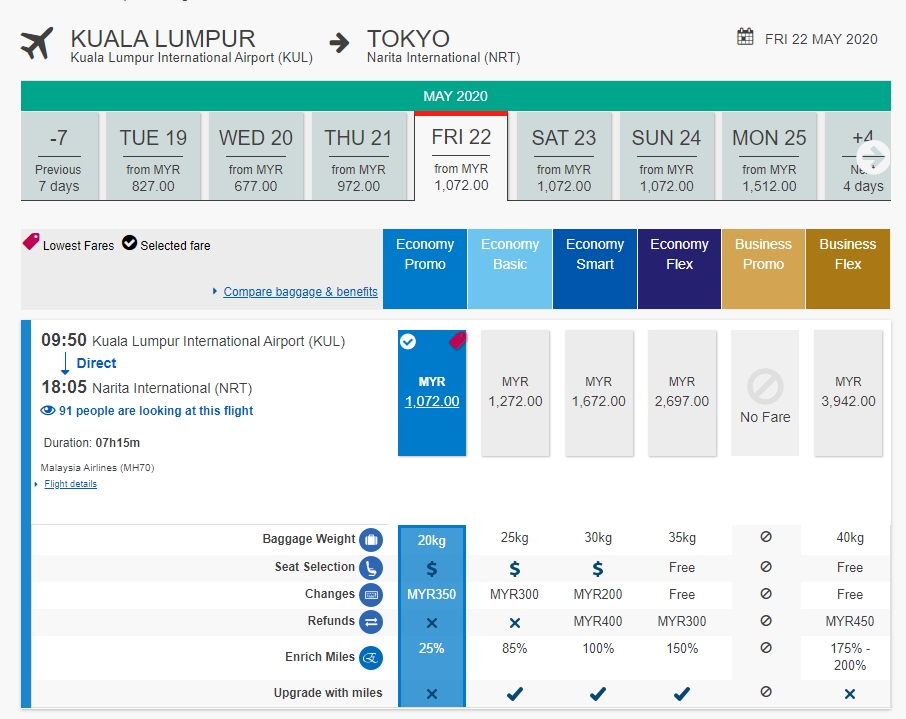Click the Refunds arrows icon
This screenshot has height=719, width=906.
pos(370,622)
